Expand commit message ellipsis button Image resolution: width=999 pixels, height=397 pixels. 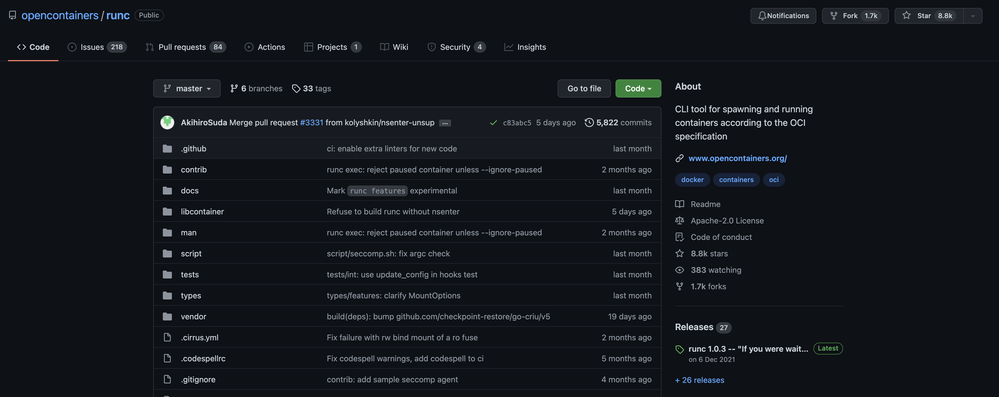(x=445, y=122)
